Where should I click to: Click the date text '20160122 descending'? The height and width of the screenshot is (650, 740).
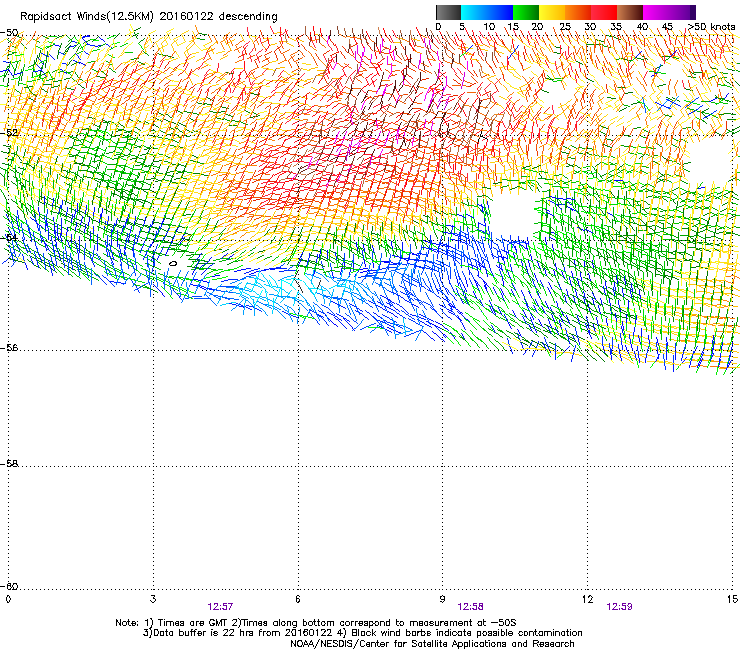(218, 17)
